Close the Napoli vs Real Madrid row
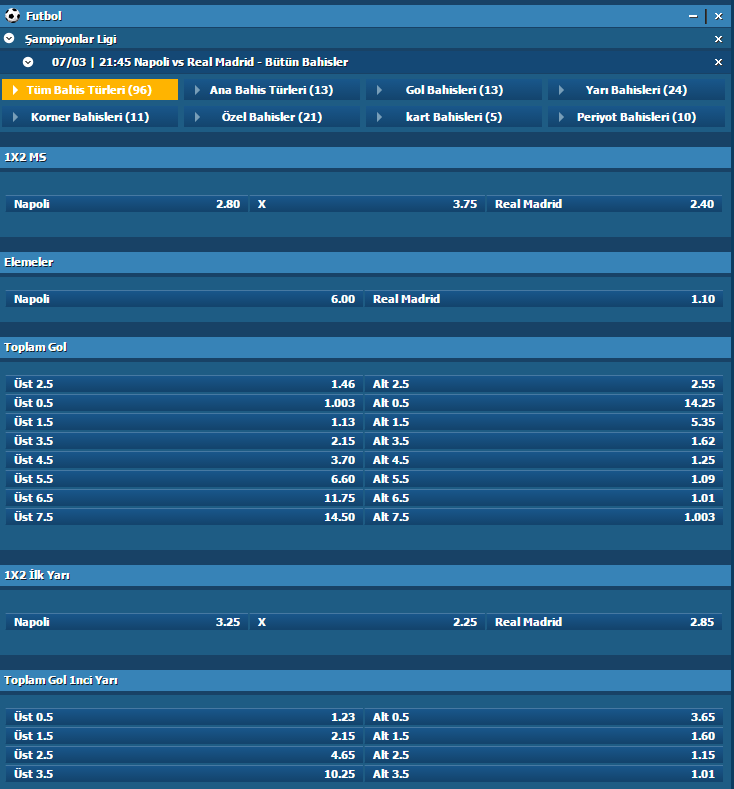The height and width of the screenshot is (789, 734). coord(718,62)
